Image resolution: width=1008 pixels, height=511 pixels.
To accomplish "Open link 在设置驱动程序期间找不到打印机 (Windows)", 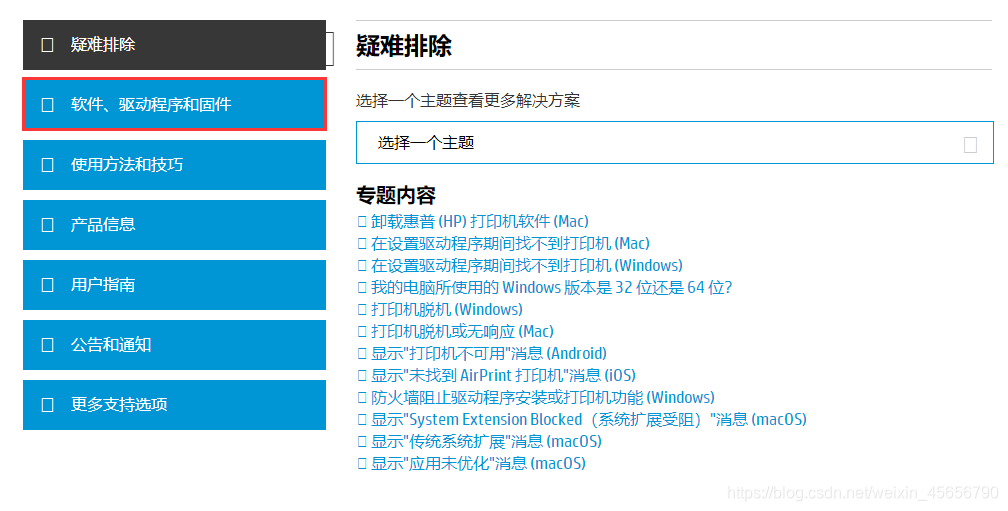I will tap(526, 265).
